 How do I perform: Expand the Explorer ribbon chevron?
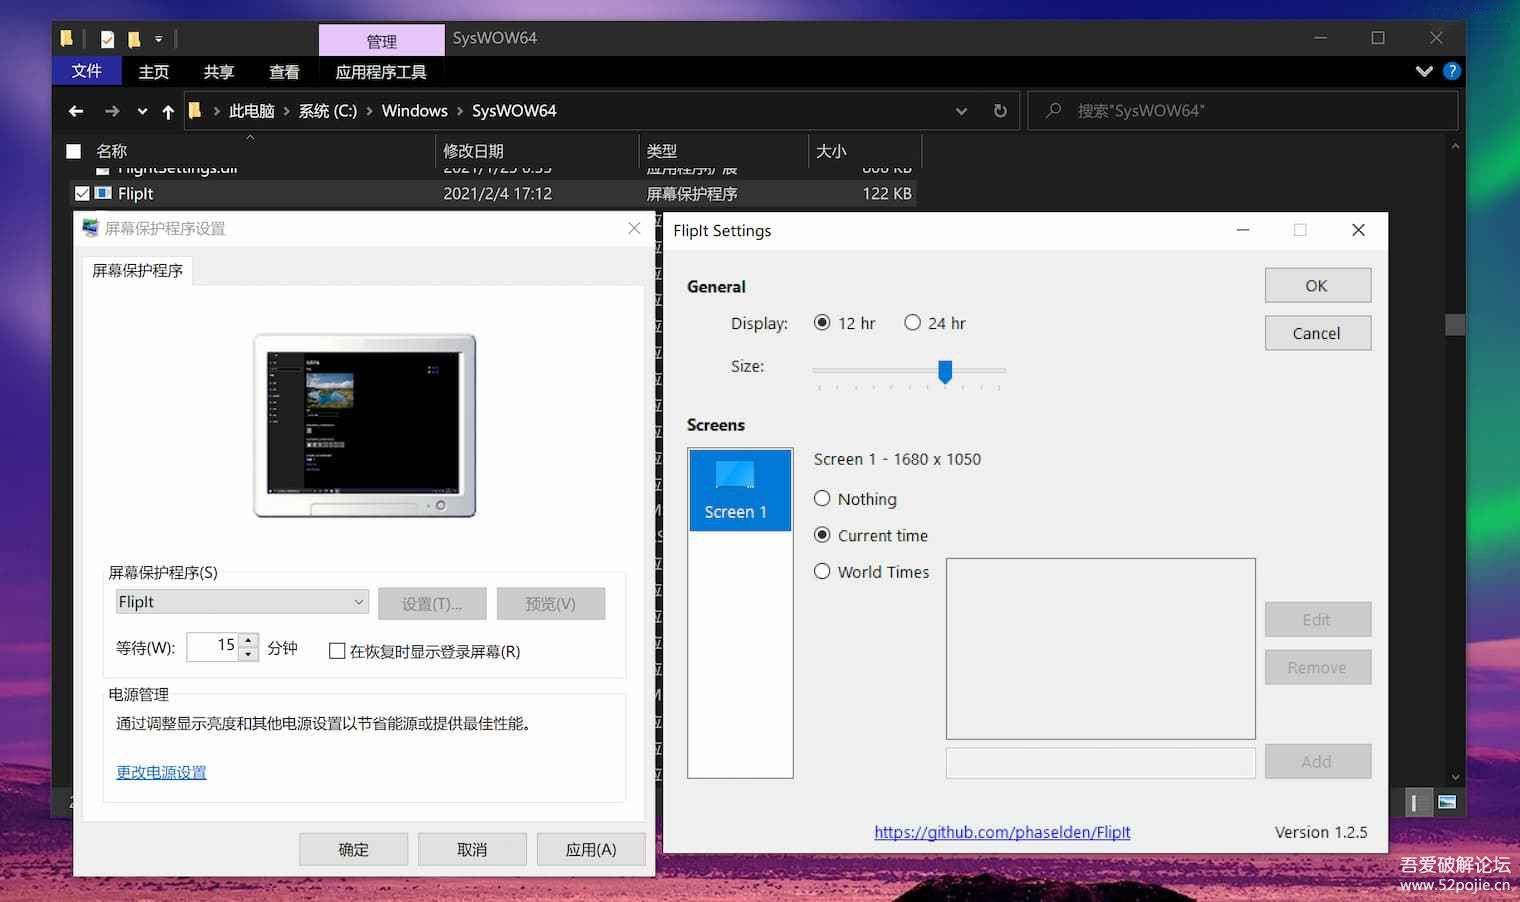point(1424,71)
